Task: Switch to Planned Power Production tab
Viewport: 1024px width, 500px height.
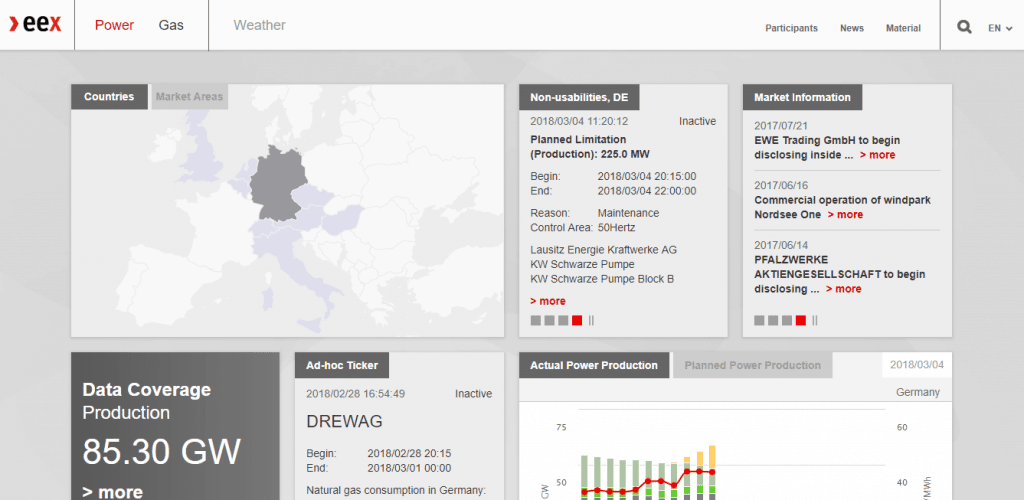Action: point(752,365)
